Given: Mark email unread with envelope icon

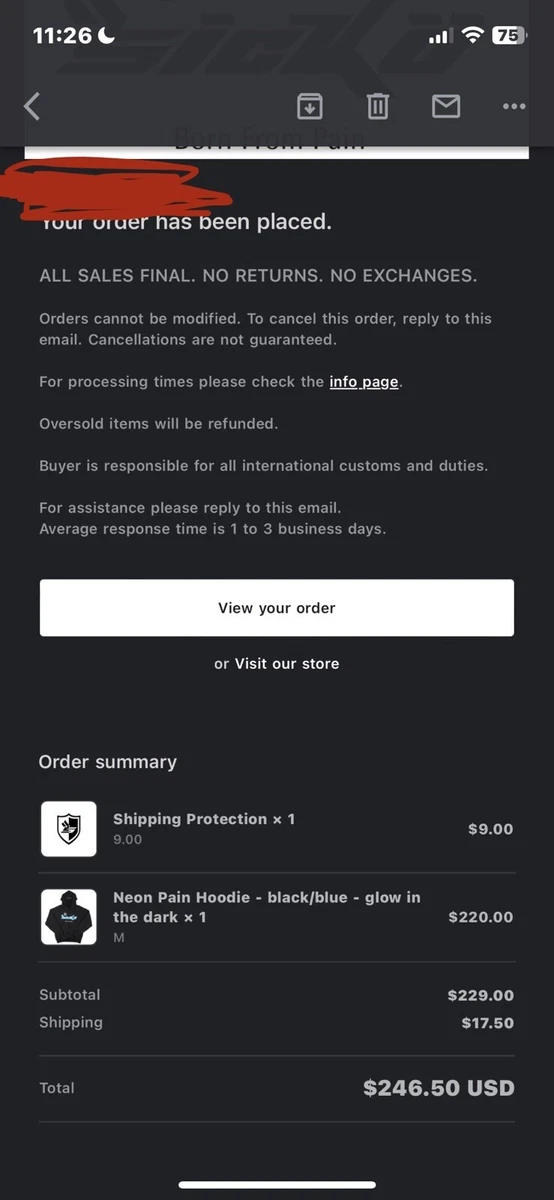Looking at the screenshot, I should pyautogui.click(x=446, y=106).
